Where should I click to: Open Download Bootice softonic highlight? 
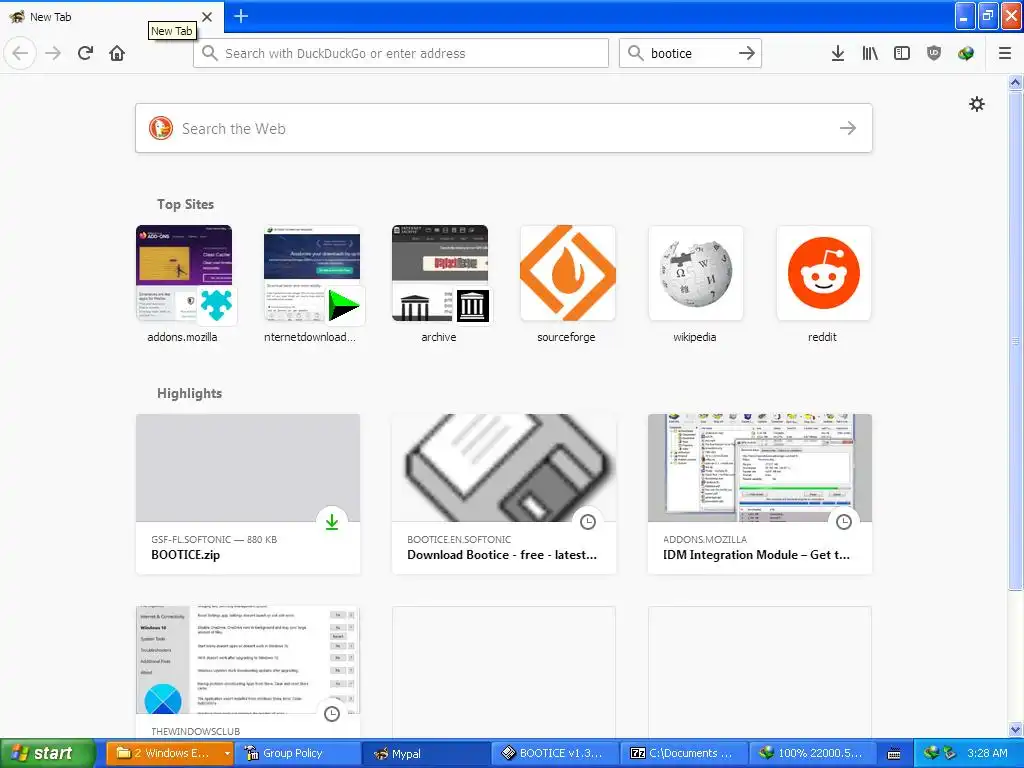coord(504,494)
